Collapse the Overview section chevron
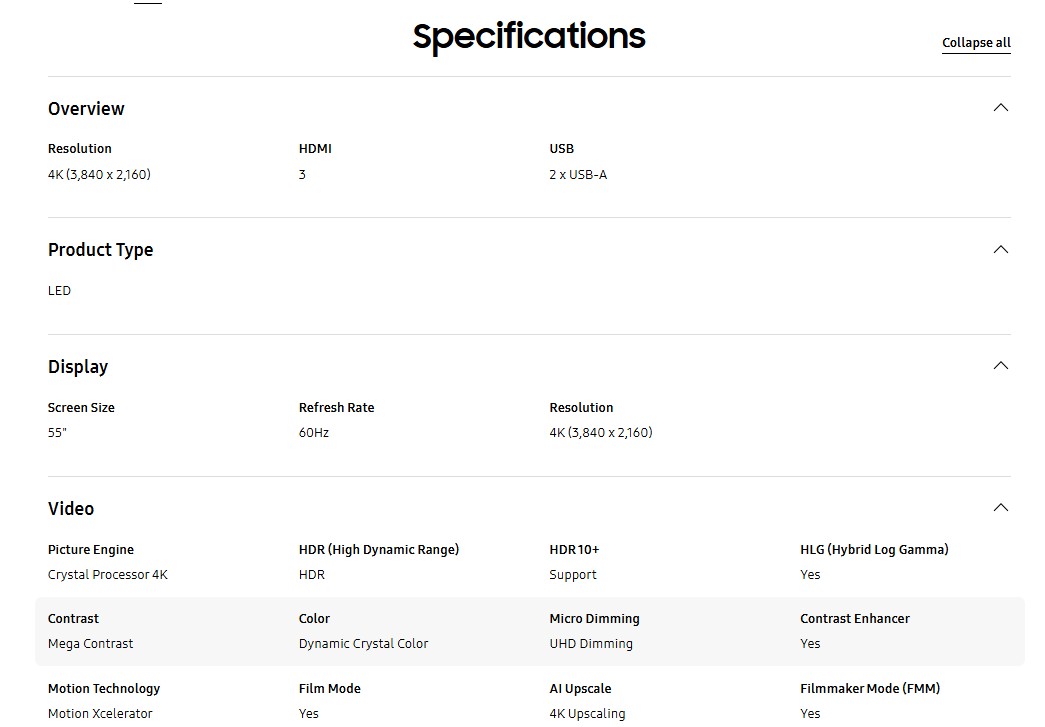Viewport: 1045px width, 727px height. click(1000, 108)
